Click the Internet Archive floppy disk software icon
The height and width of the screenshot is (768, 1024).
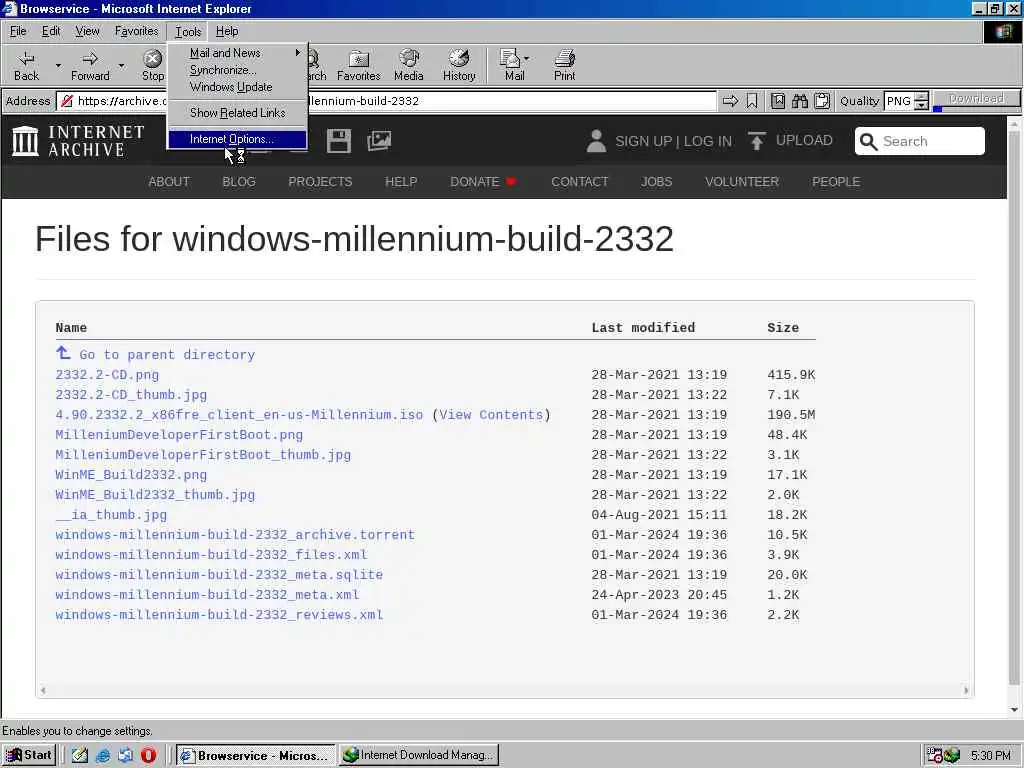point(339,141)
